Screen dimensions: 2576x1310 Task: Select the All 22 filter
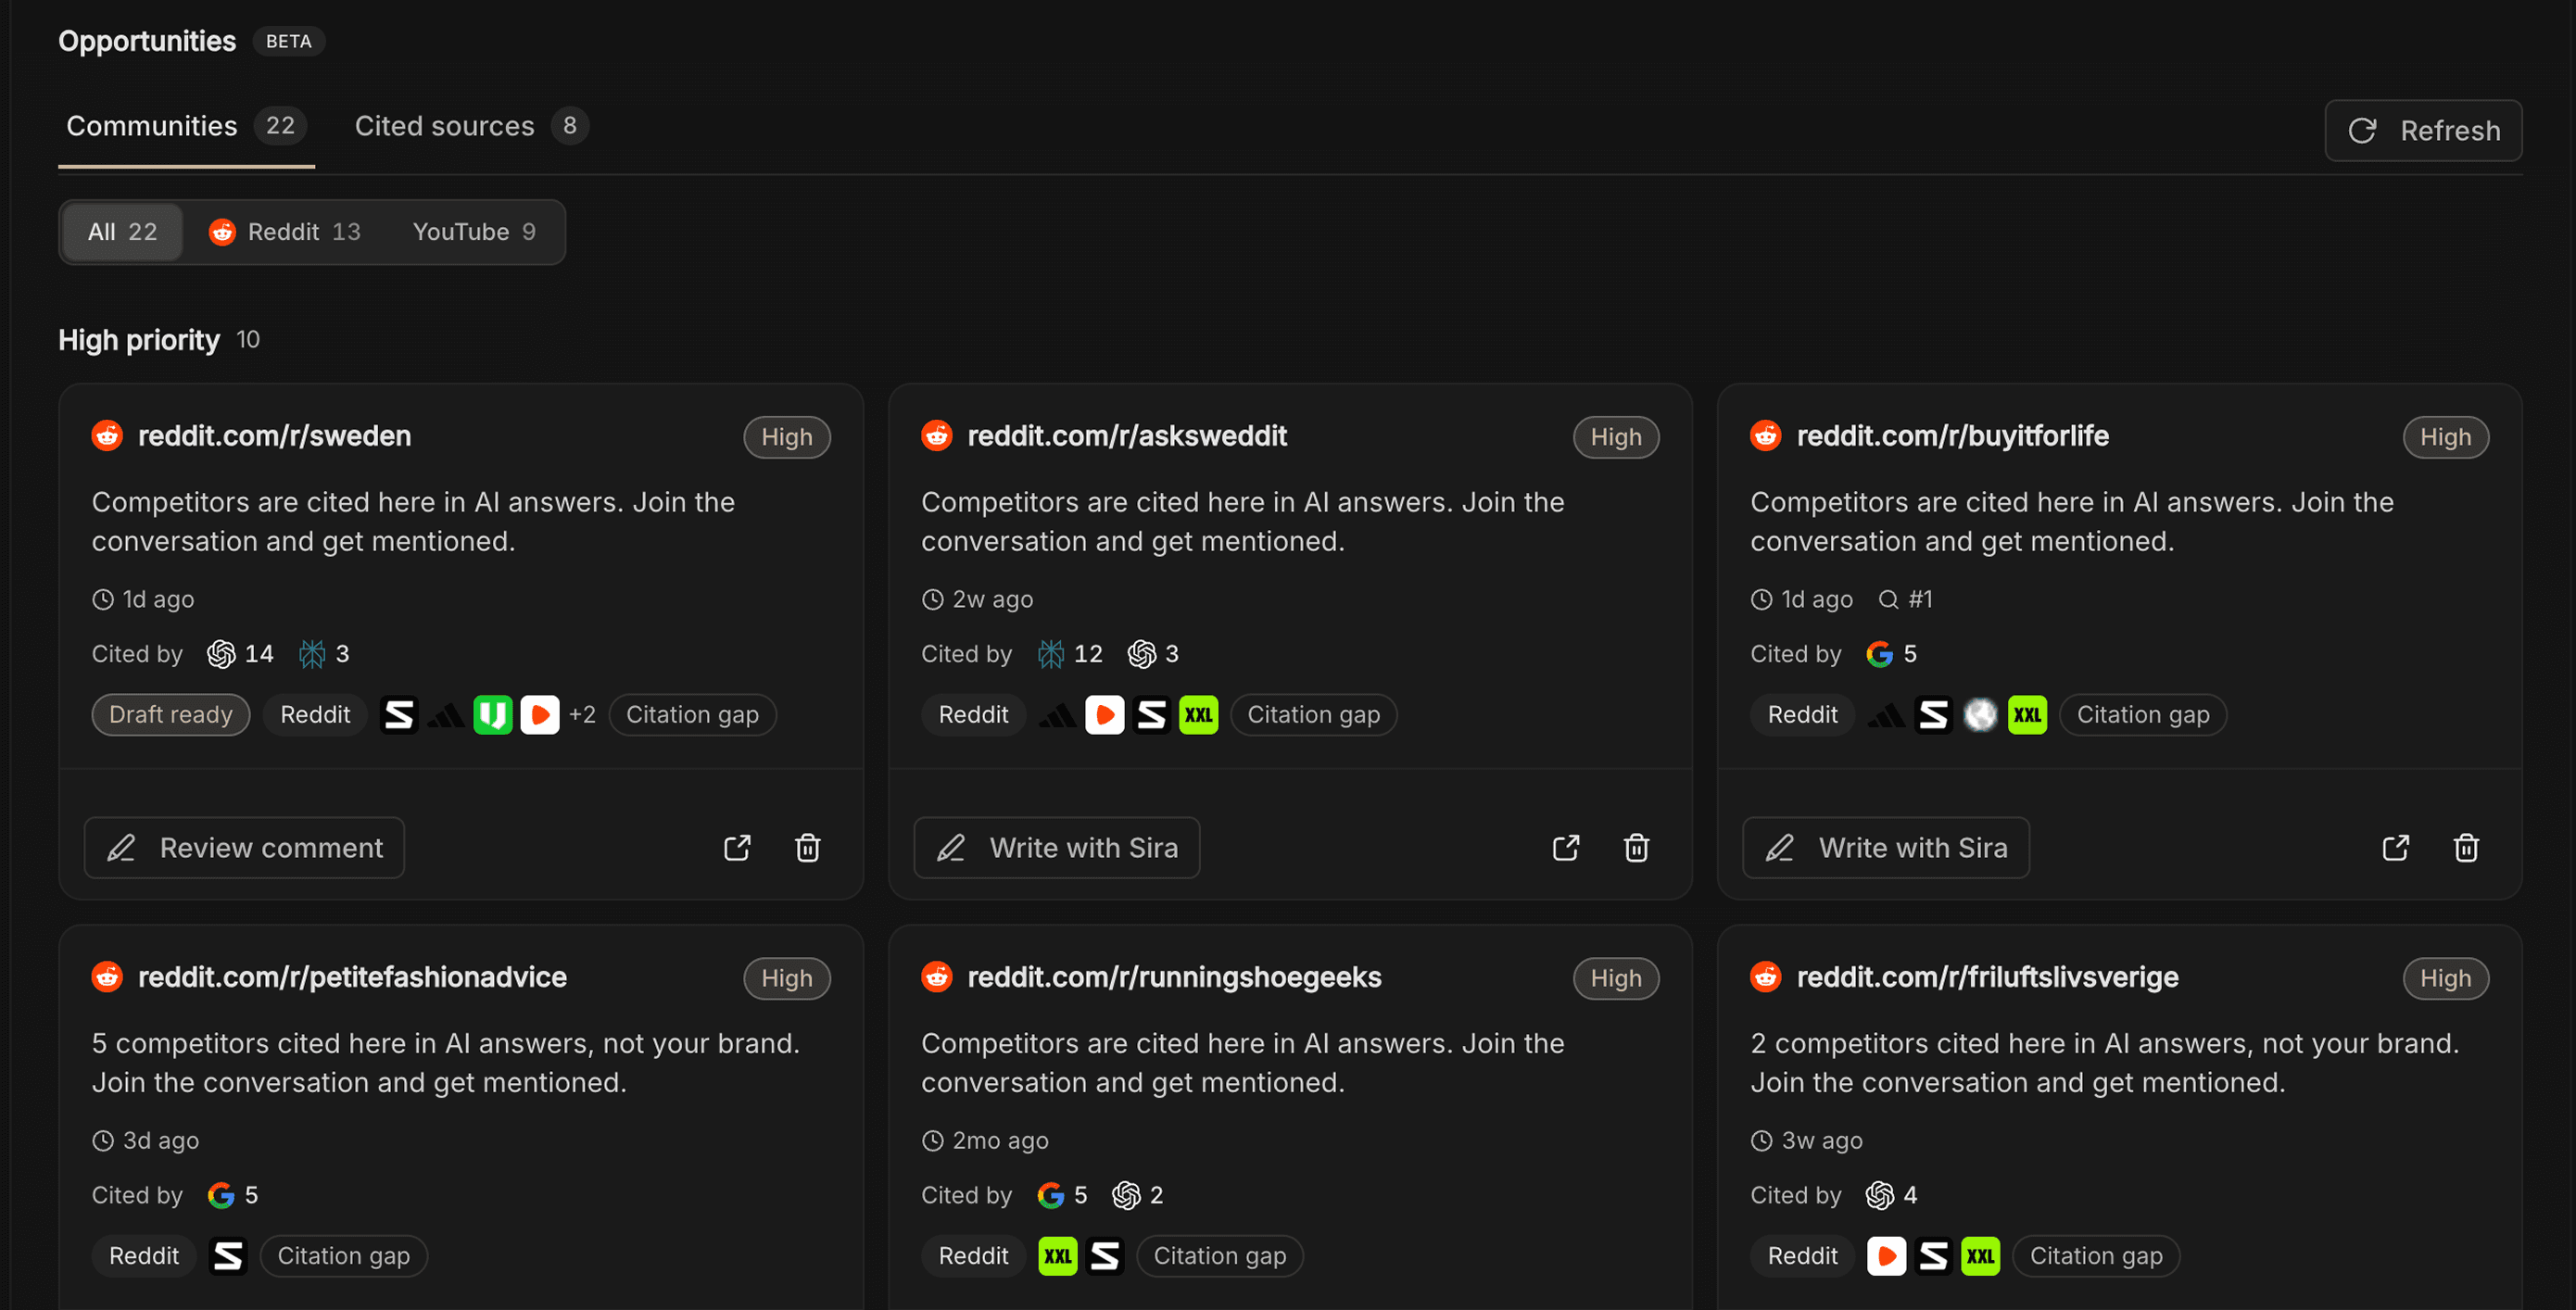click(x=122, y=232)
